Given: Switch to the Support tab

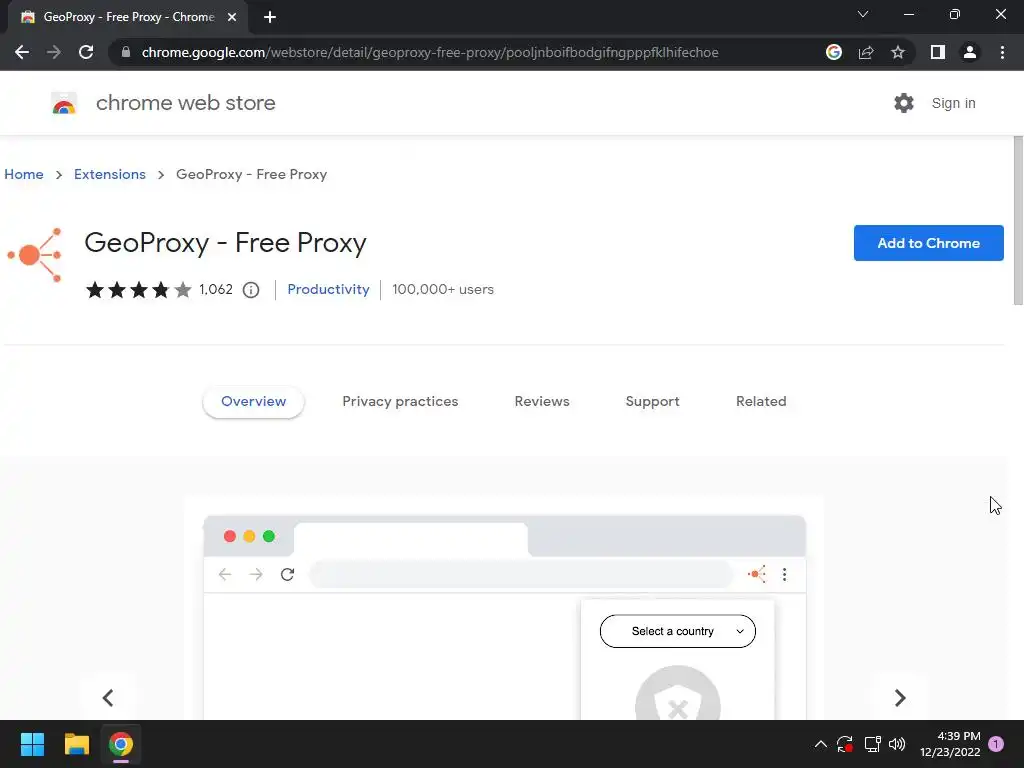Looking at the screenshot, I should 652,402.
